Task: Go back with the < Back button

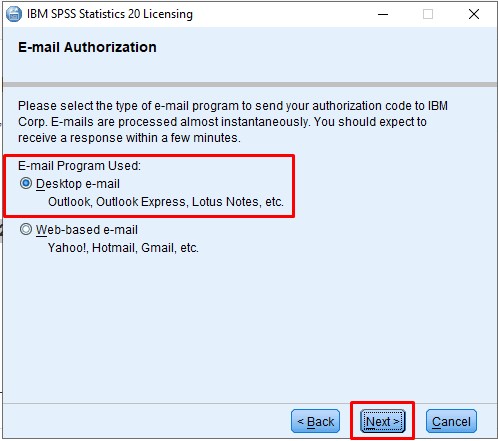Action: [x=315, y=421]
